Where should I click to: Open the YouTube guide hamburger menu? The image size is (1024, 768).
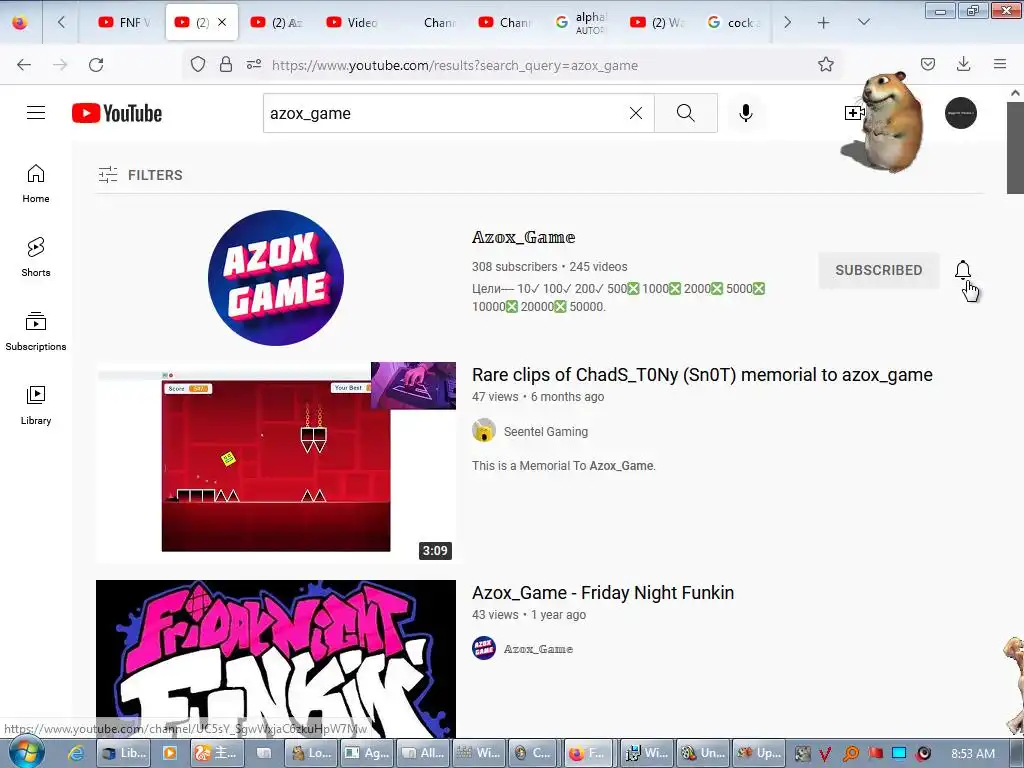click(x=36, y=113)
